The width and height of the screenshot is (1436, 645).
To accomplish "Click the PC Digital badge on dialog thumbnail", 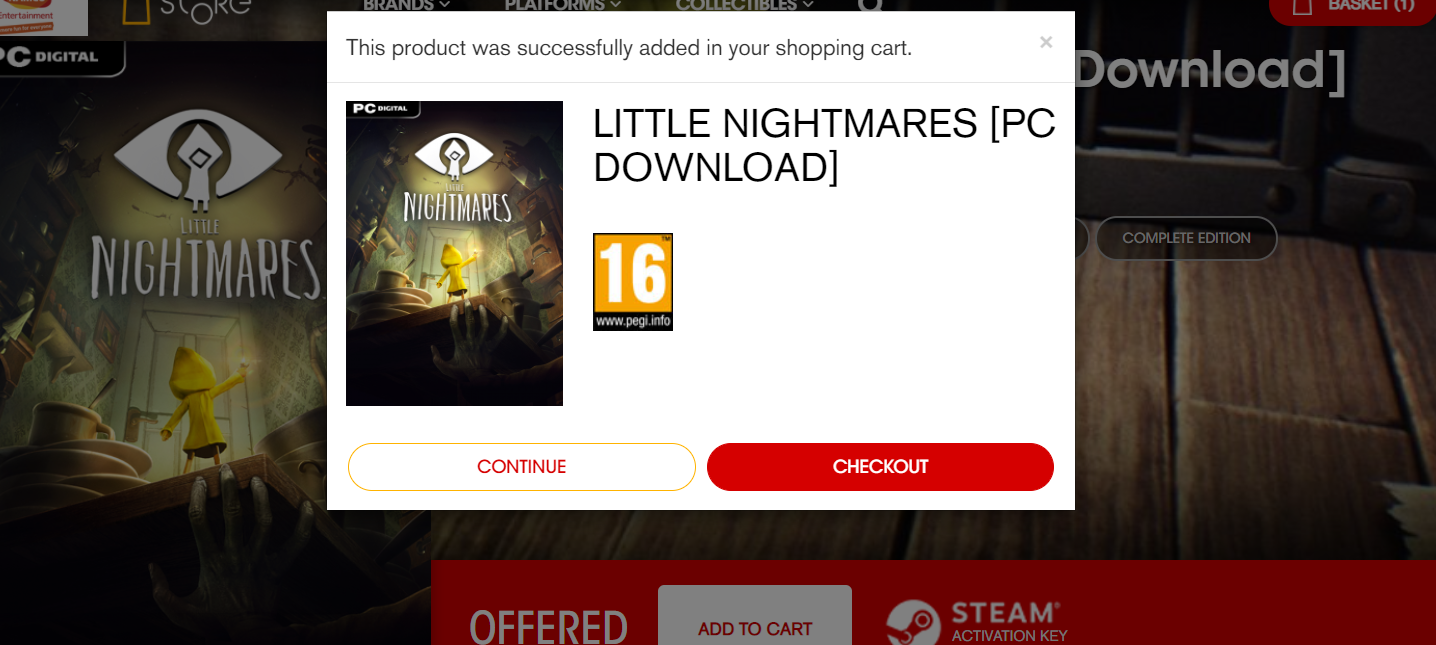I will tap(383, 109).
